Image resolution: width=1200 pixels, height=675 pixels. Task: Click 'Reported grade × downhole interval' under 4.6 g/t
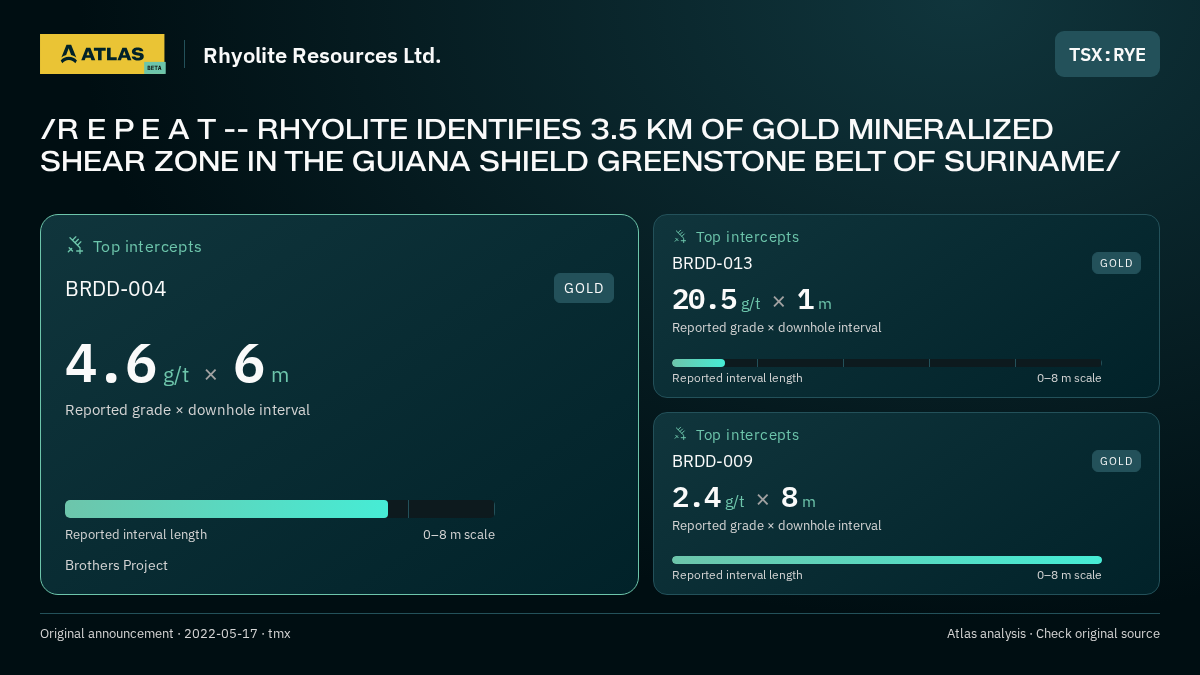(x=187, y=410)
